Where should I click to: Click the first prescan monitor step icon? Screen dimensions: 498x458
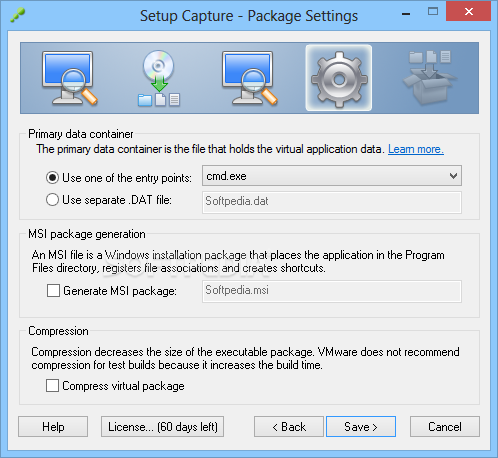70,78
